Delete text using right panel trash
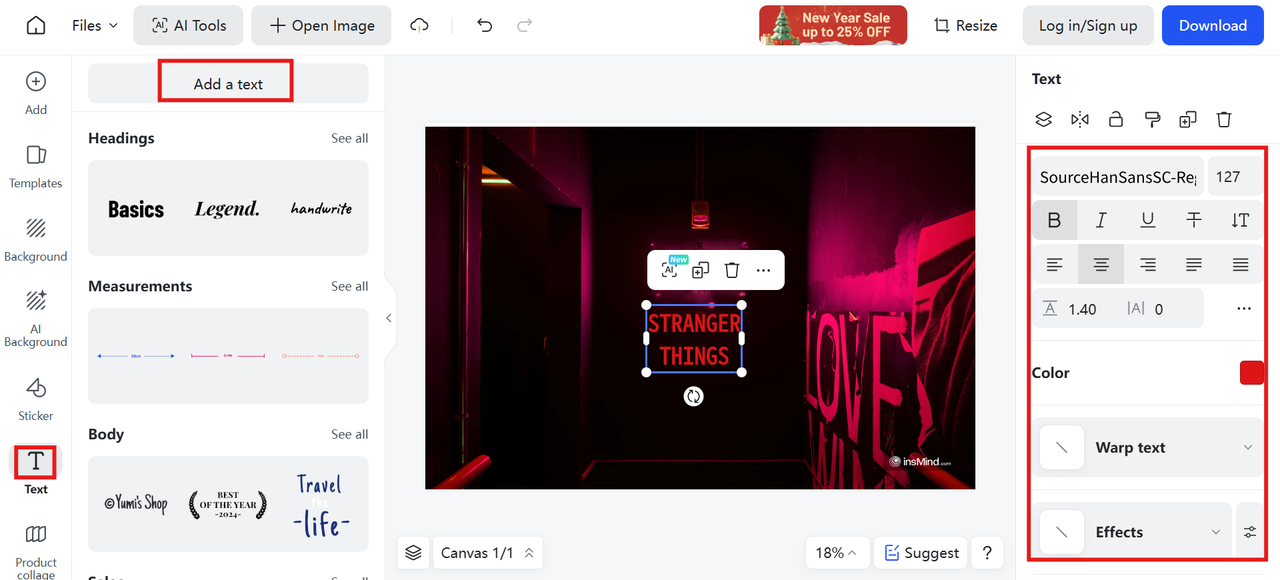This screenshot has height=580, width=1280. [1224, 119]
